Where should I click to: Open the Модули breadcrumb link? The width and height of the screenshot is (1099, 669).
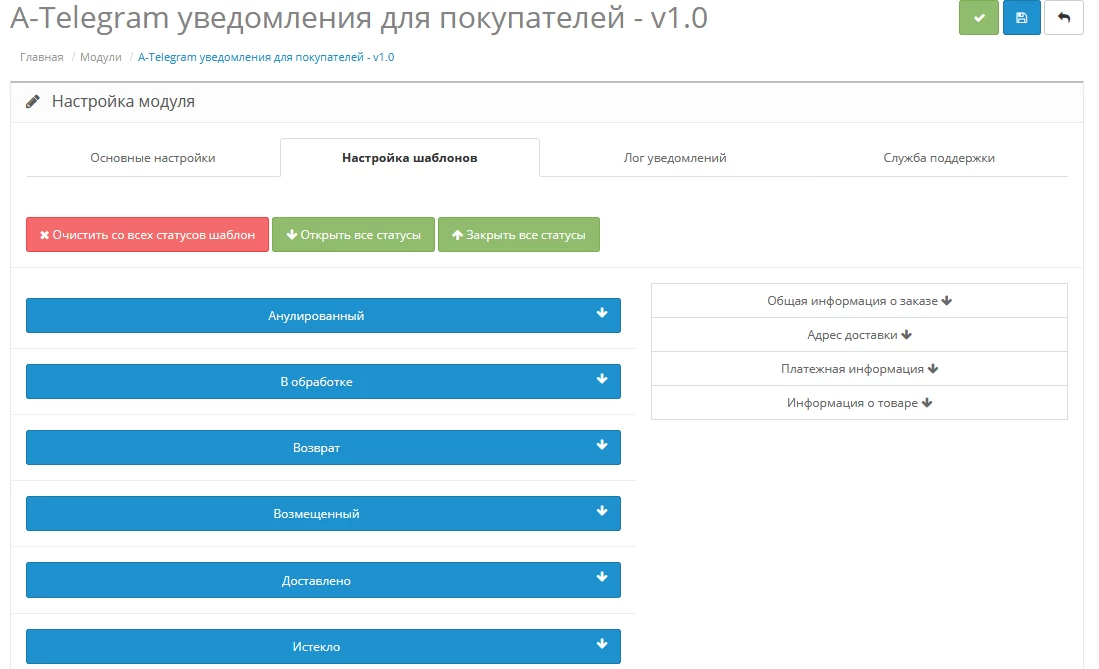tap(101, 57)
